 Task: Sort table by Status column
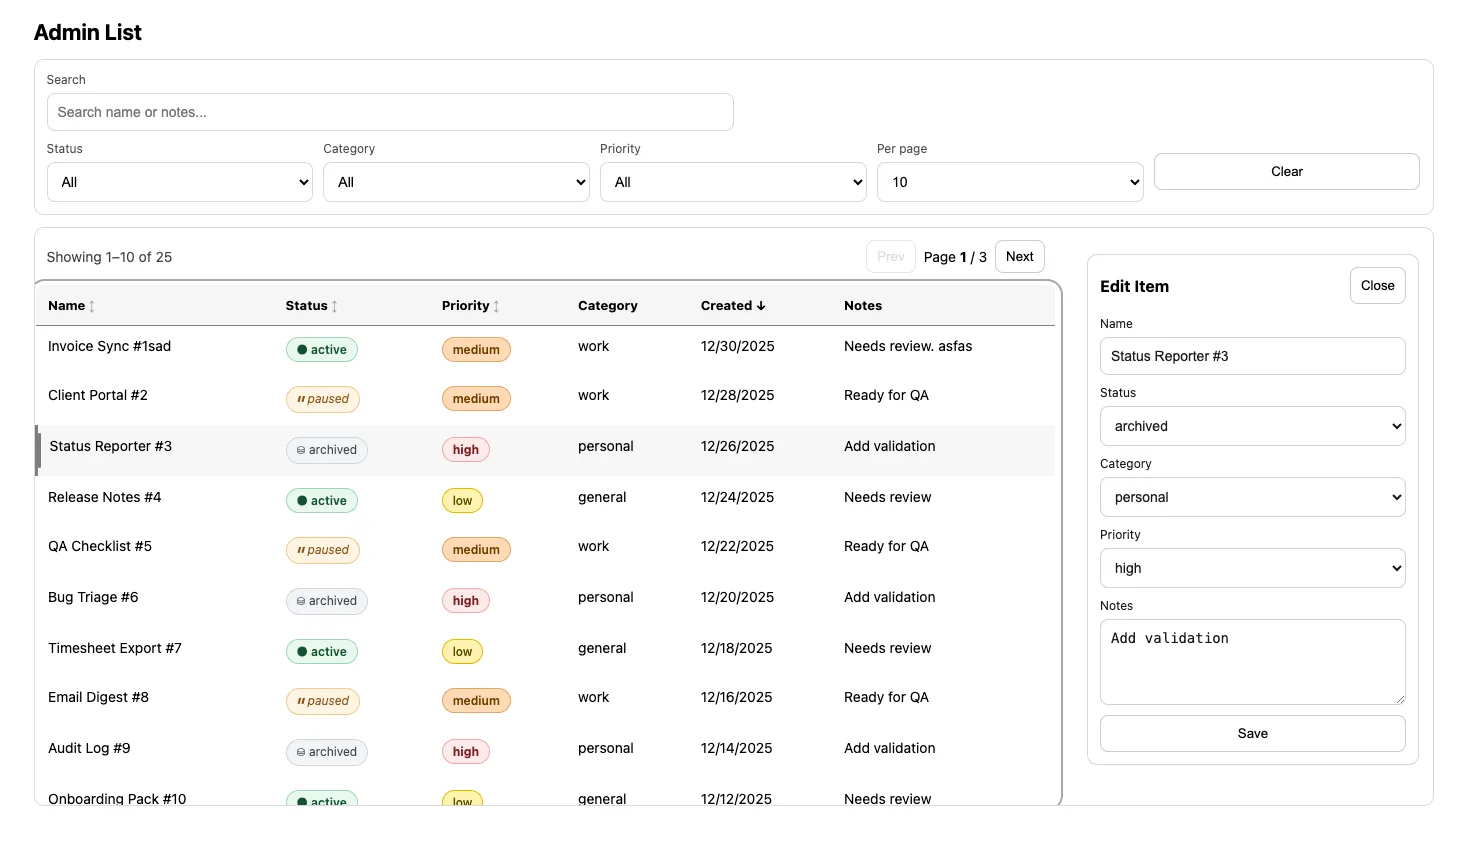pos(312,306)
